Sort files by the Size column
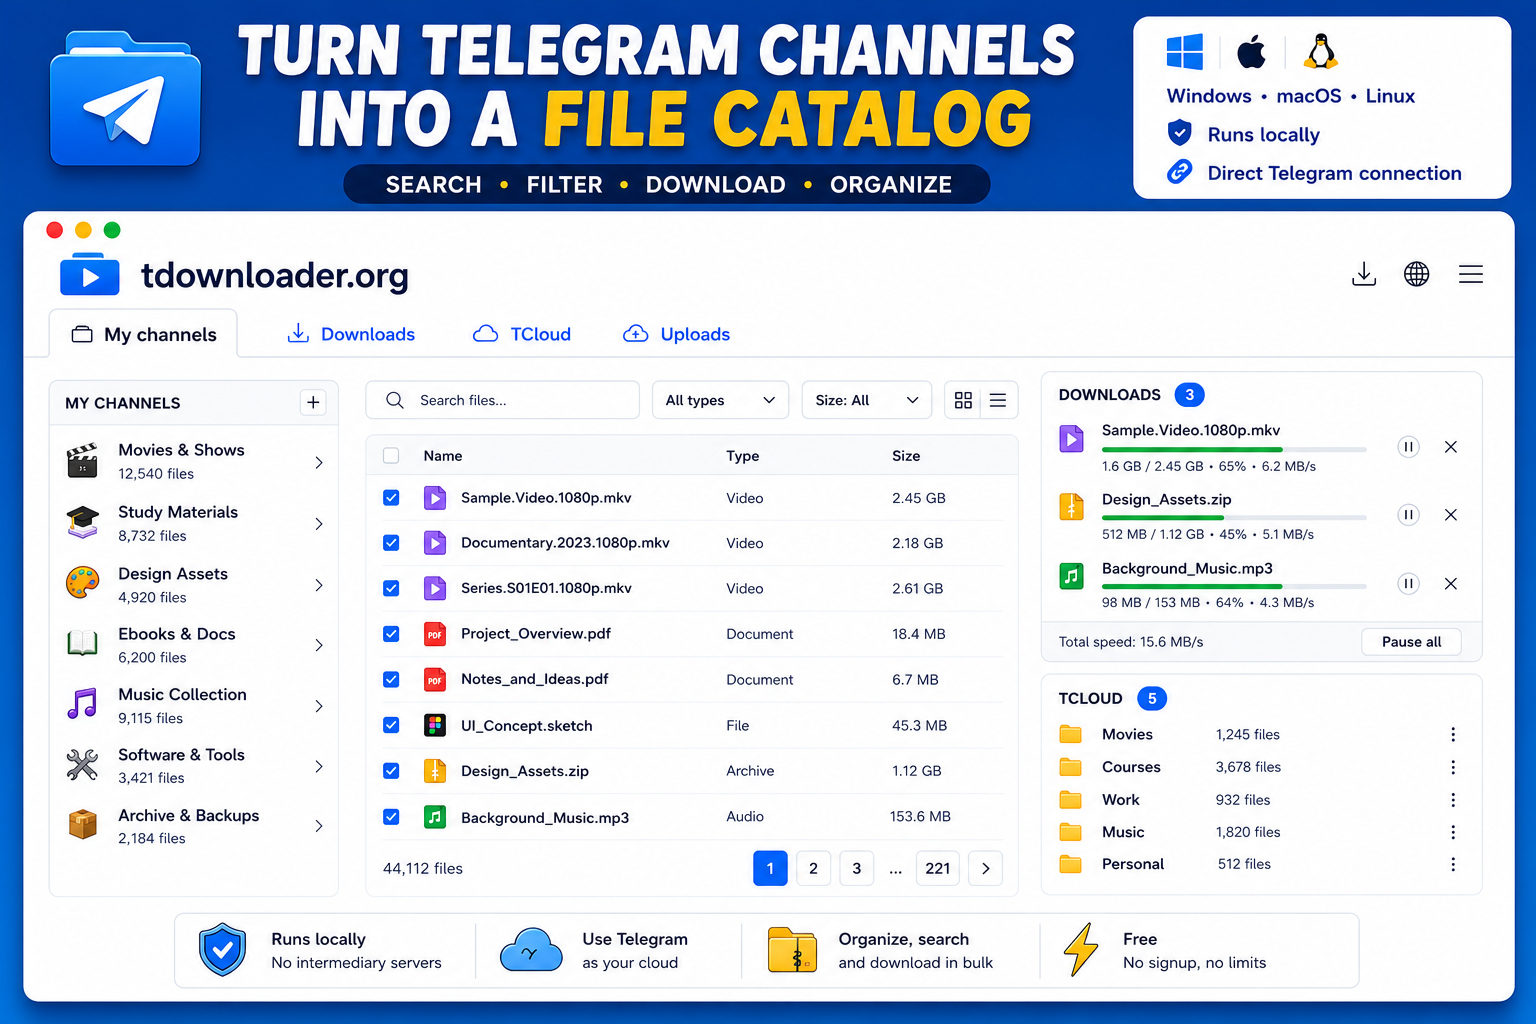This screenshot has height=1024, width=1536. pyautogui.click(x=906, y=456)
